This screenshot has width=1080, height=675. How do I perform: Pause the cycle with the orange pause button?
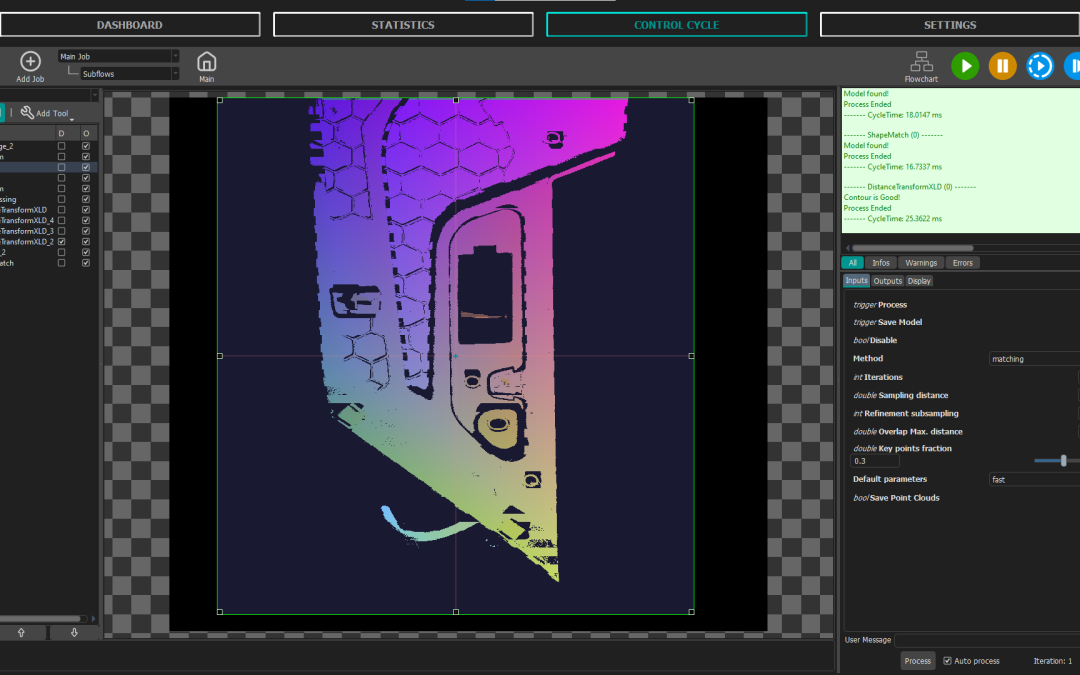click(x=1003, y=66)
